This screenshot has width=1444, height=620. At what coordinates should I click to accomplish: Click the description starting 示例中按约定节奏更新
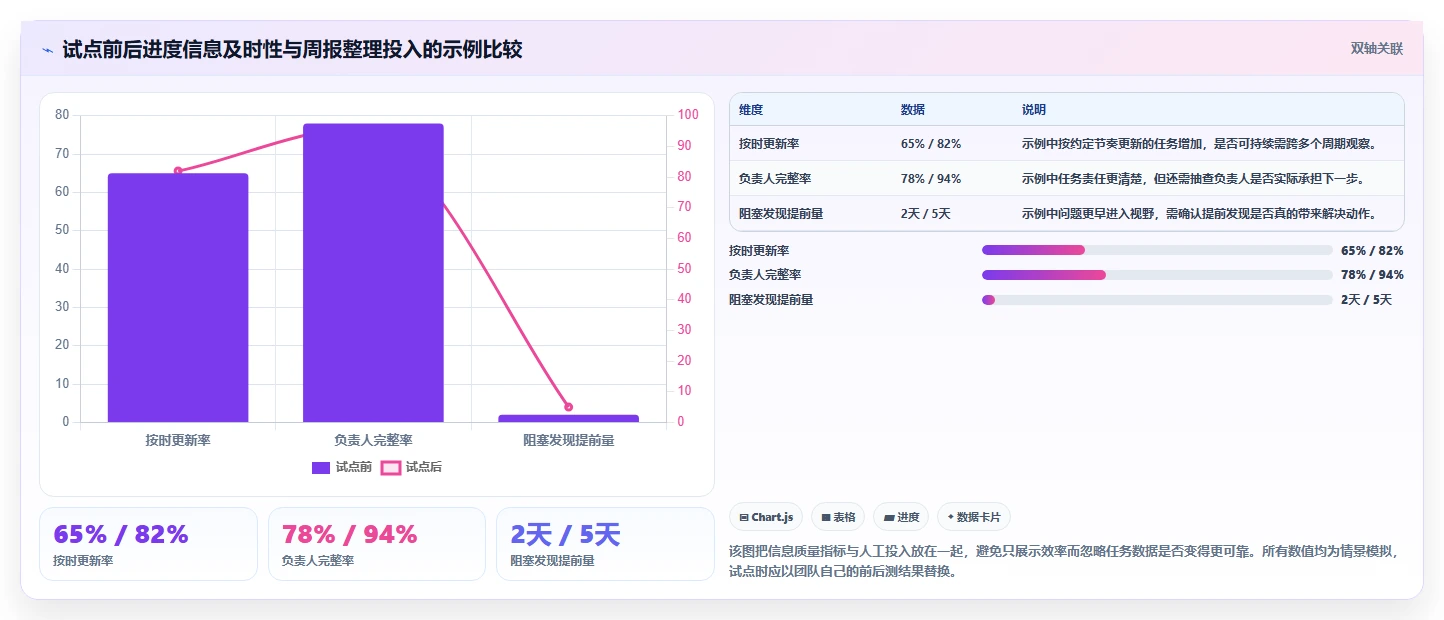tap(1199, 144)
